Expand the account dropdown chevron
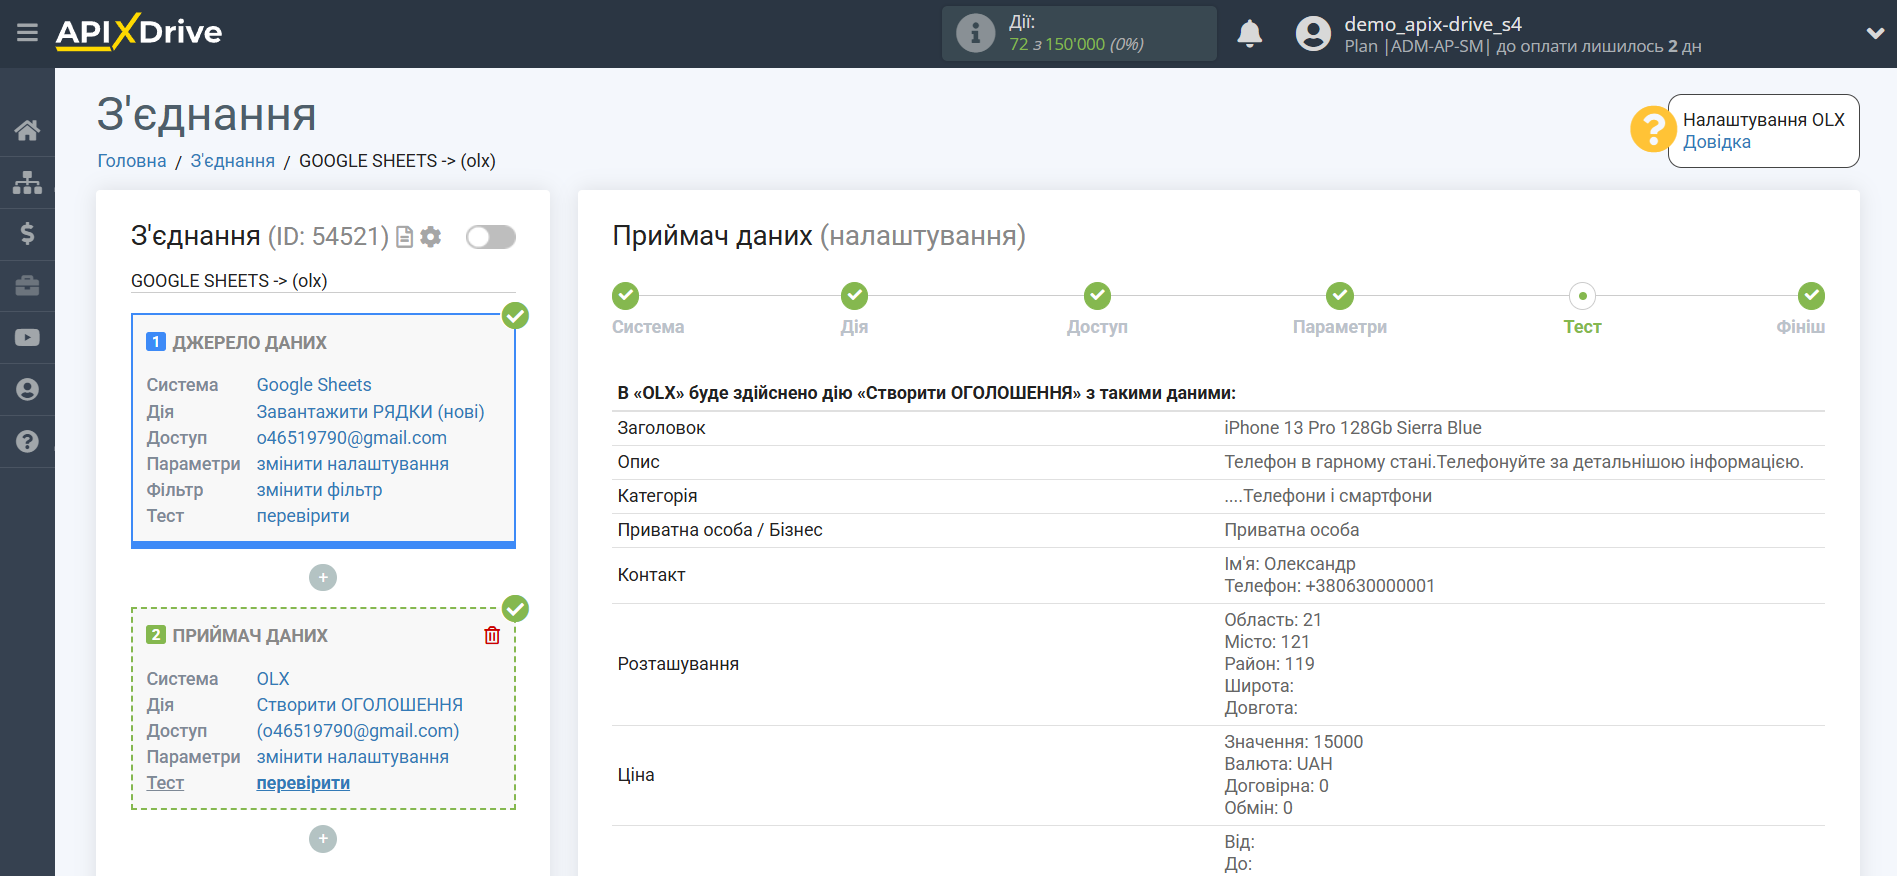The height and width of the screenshot is (876, 1897). pos(1875,33)
